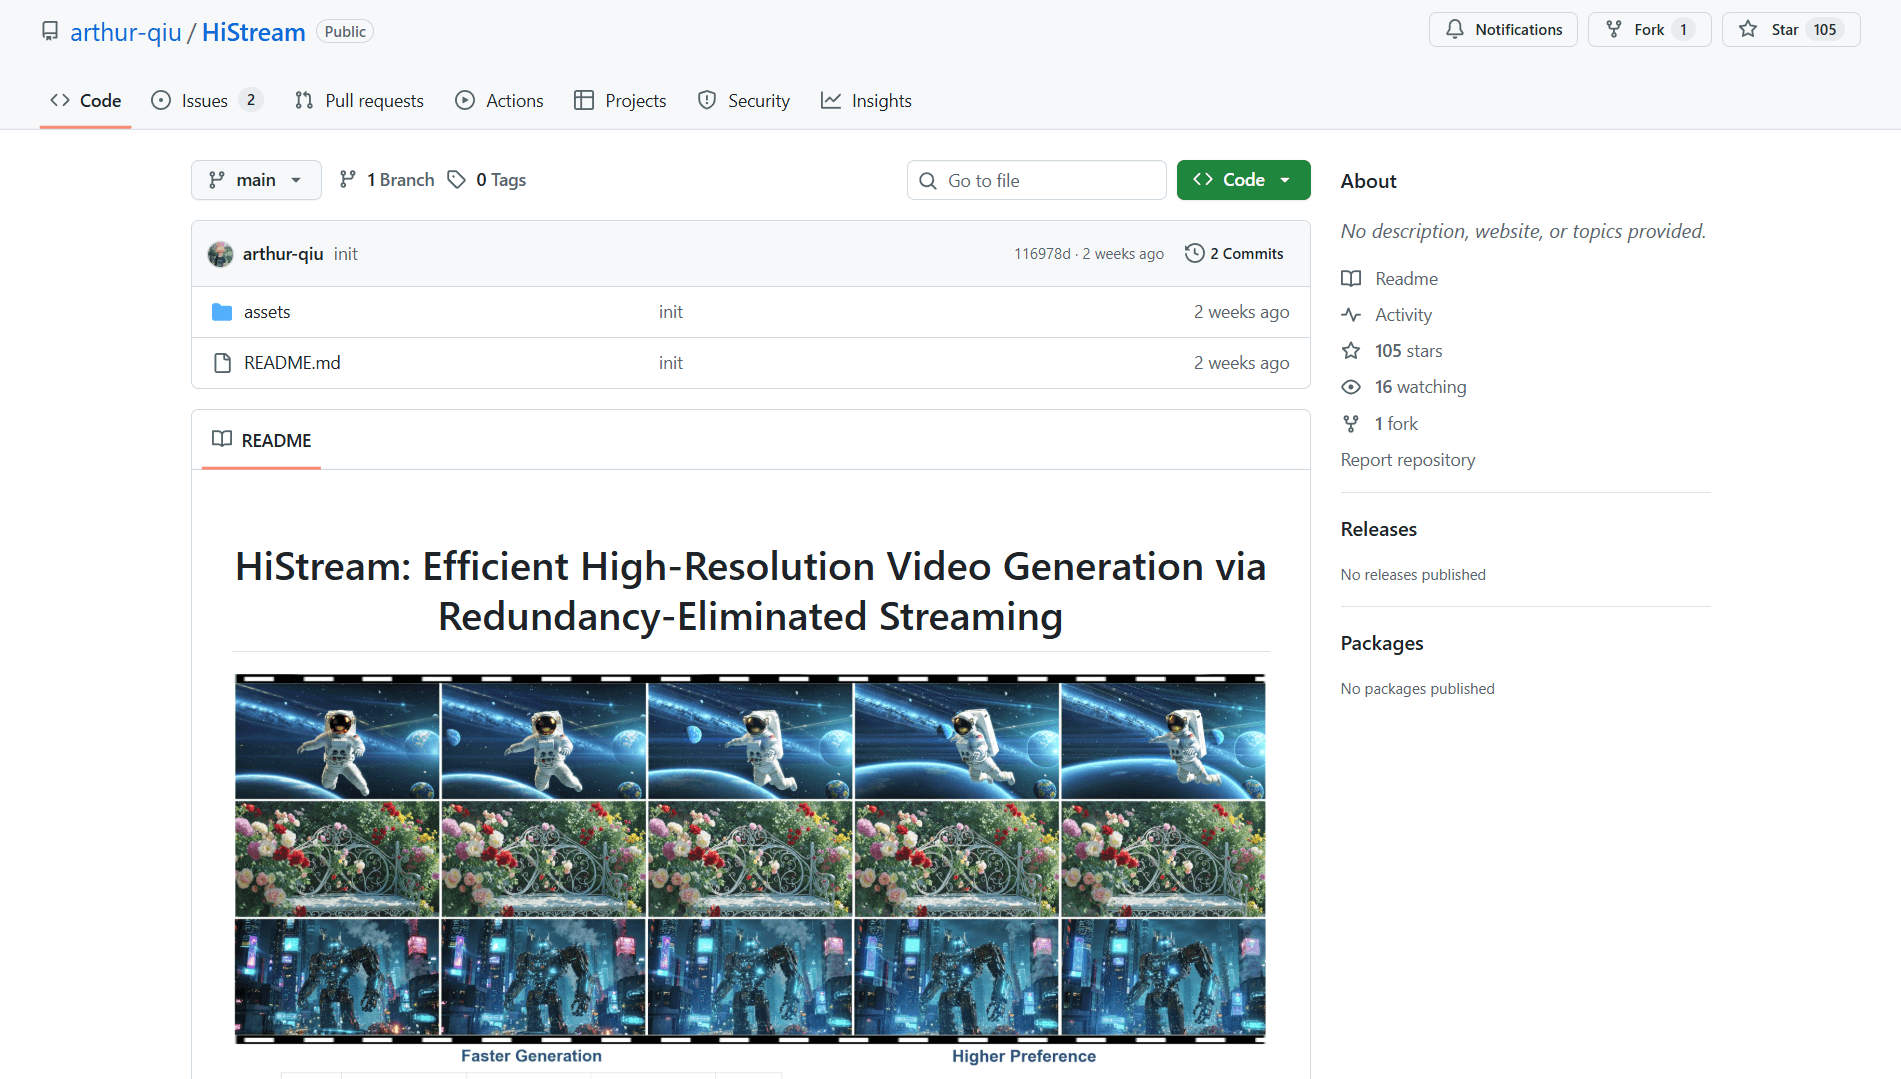The width and height of the screenshot is (1901, 1079).
Task: Click the arthur-qiu avatar image
Action: (220, 254)
